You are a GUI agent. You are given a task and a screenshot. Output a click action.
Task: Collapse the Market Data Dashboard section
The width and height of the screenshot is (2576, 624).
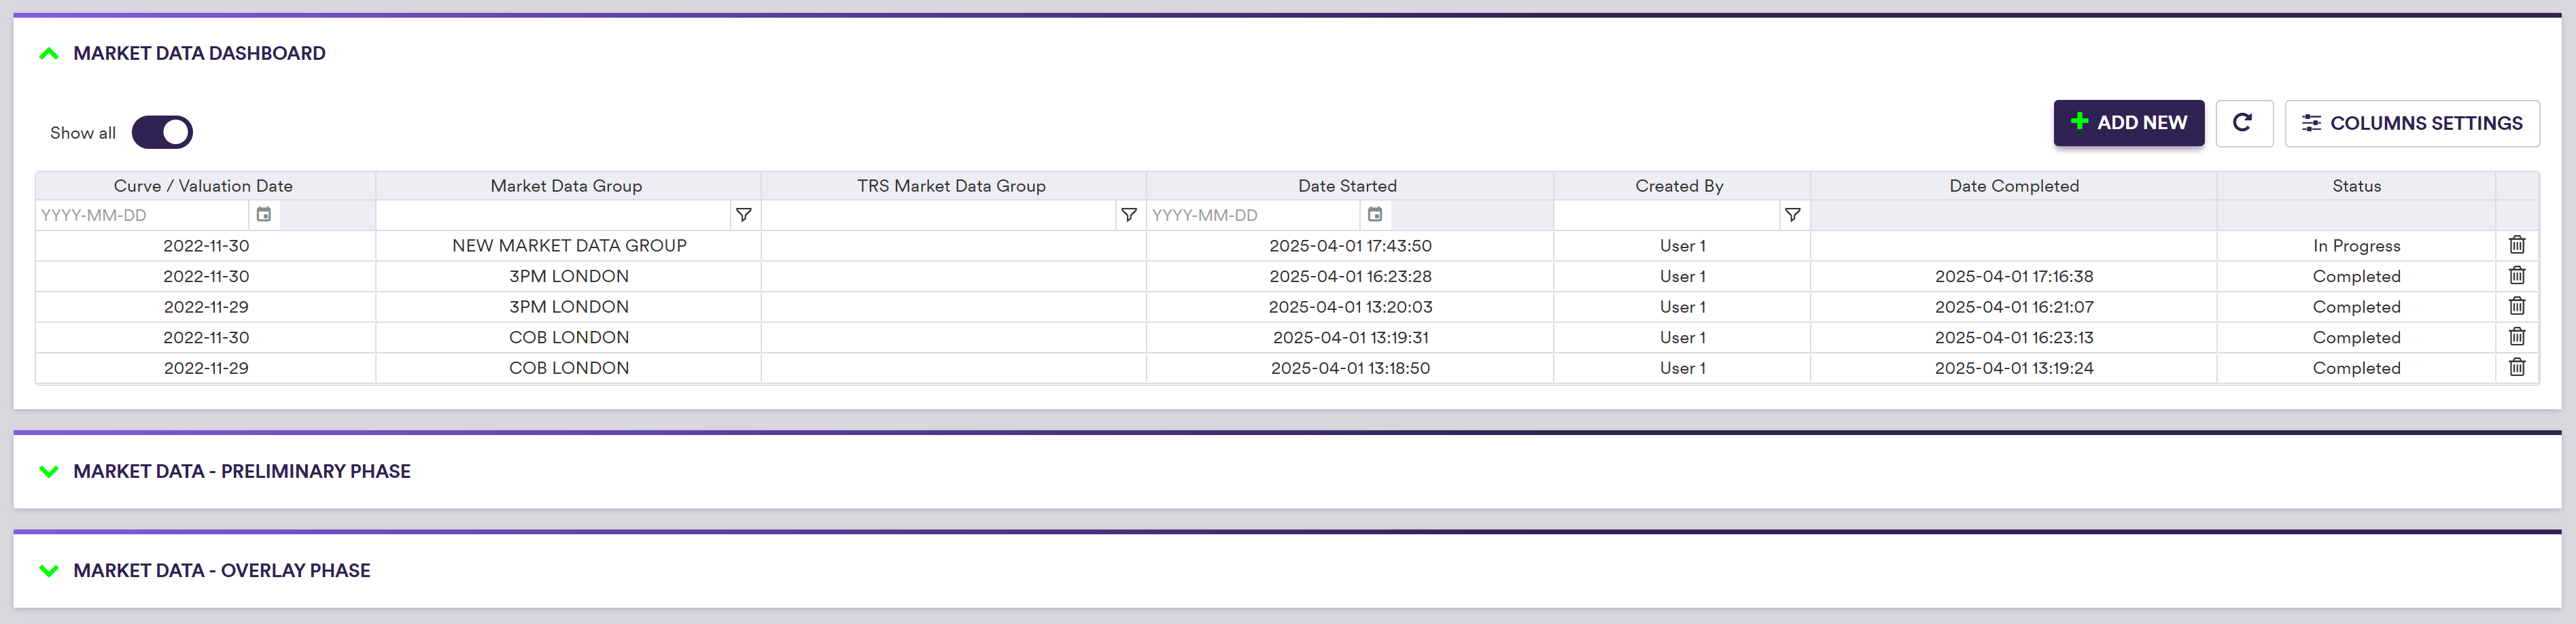tap(48, 54)
